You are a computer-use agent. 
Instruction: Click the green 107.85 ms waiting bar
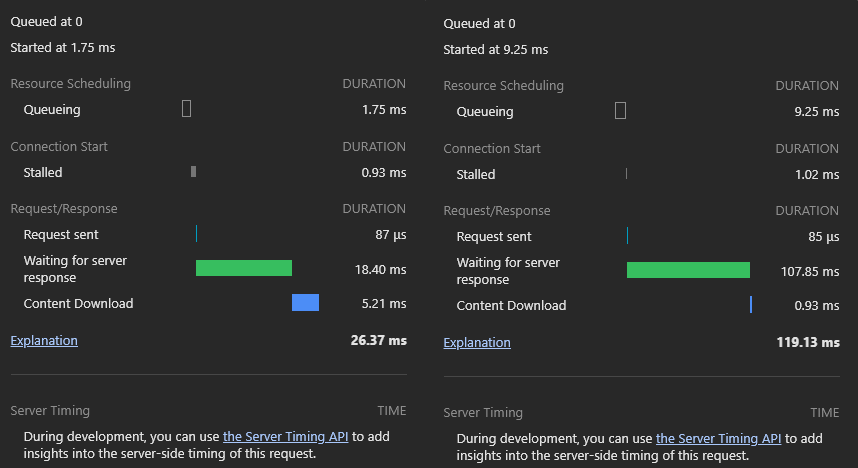pos(688,270)
